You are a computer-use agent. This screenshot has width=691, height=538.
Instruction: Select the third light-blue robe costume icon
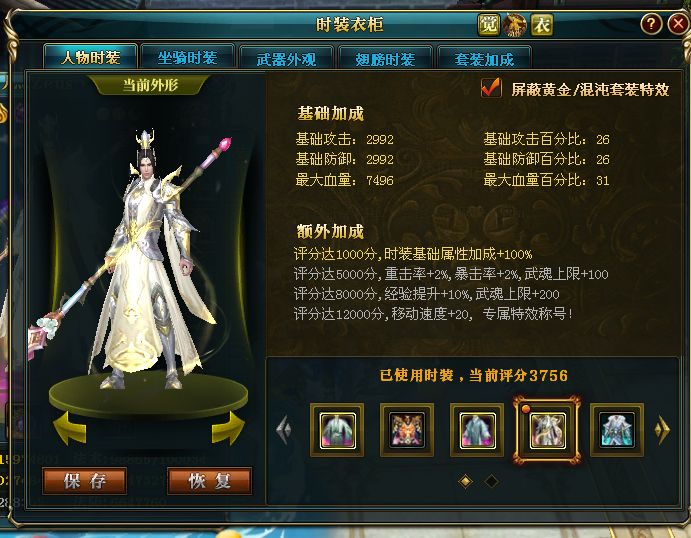click(477, 430)
